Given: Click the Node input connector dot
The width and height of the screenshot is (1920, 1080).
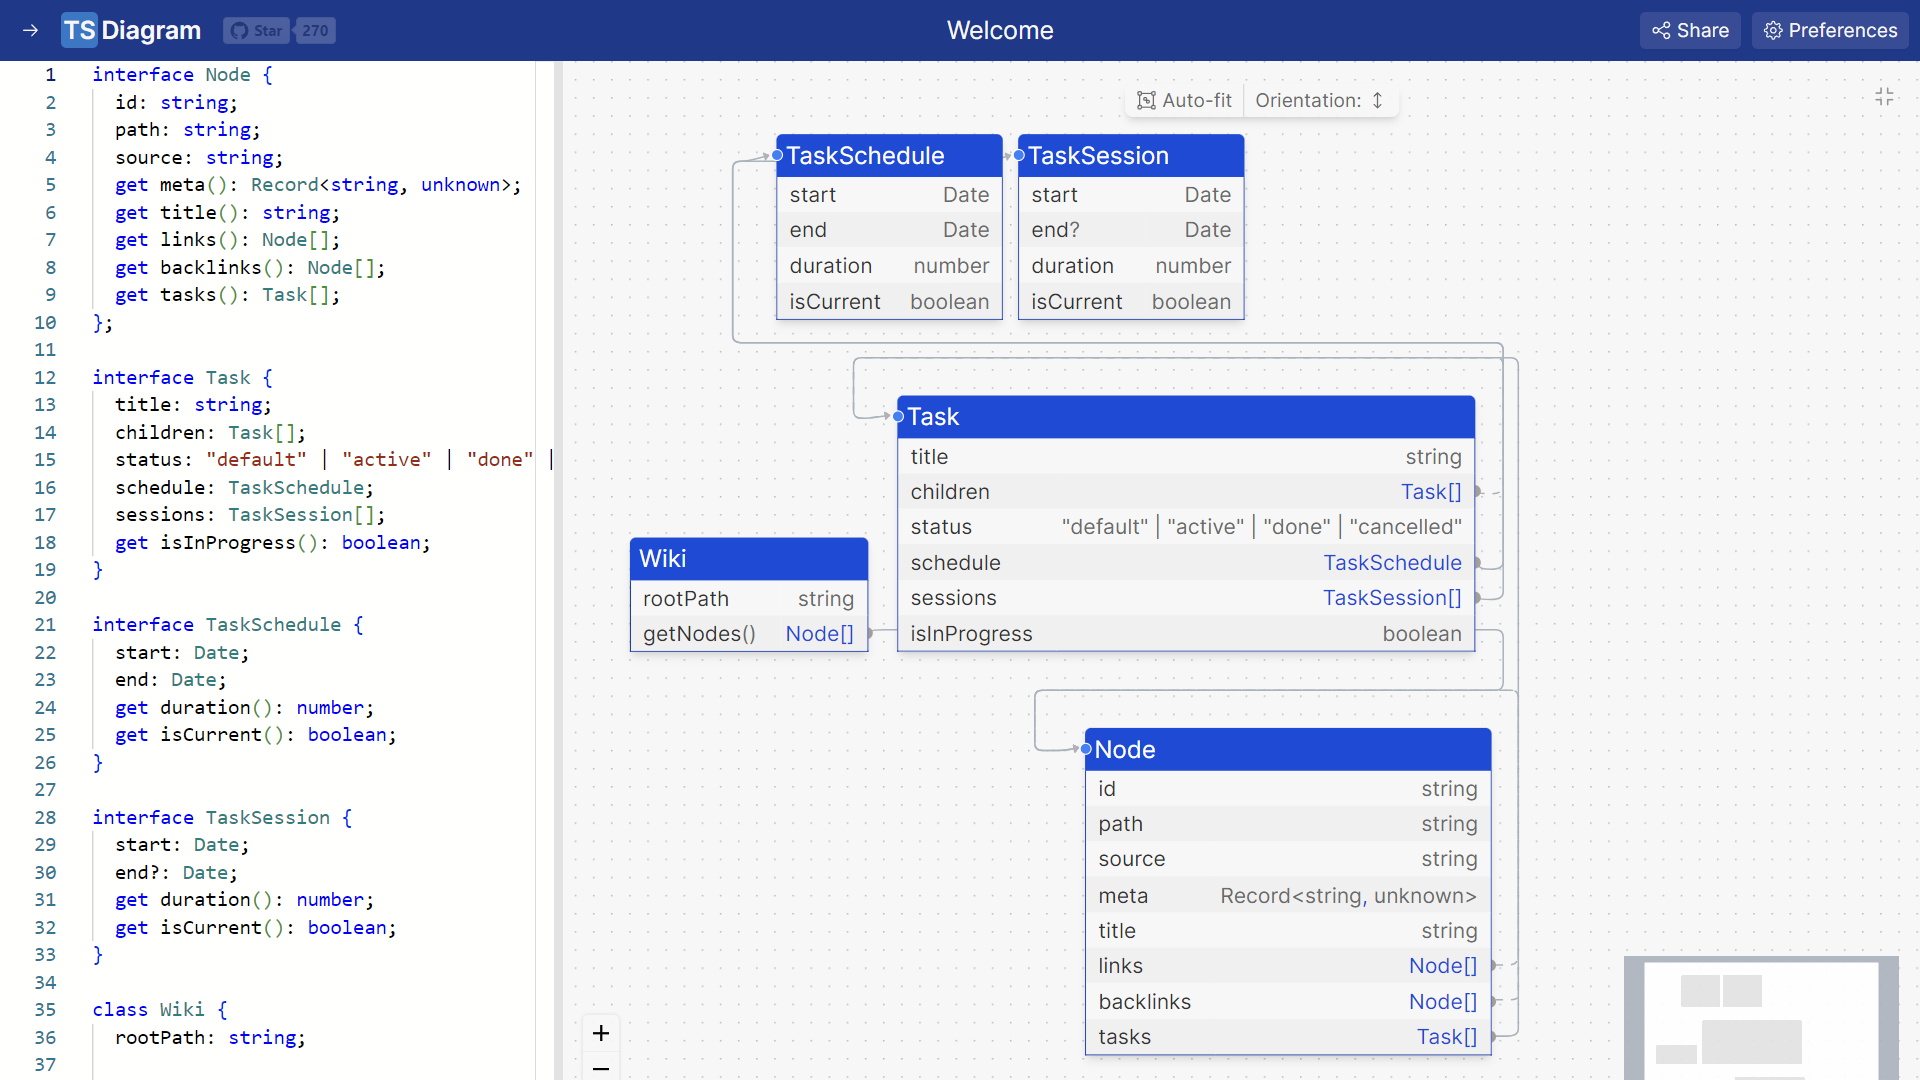Looking at the screenshot, I should pyautogui.click(x=1086, y=749).
